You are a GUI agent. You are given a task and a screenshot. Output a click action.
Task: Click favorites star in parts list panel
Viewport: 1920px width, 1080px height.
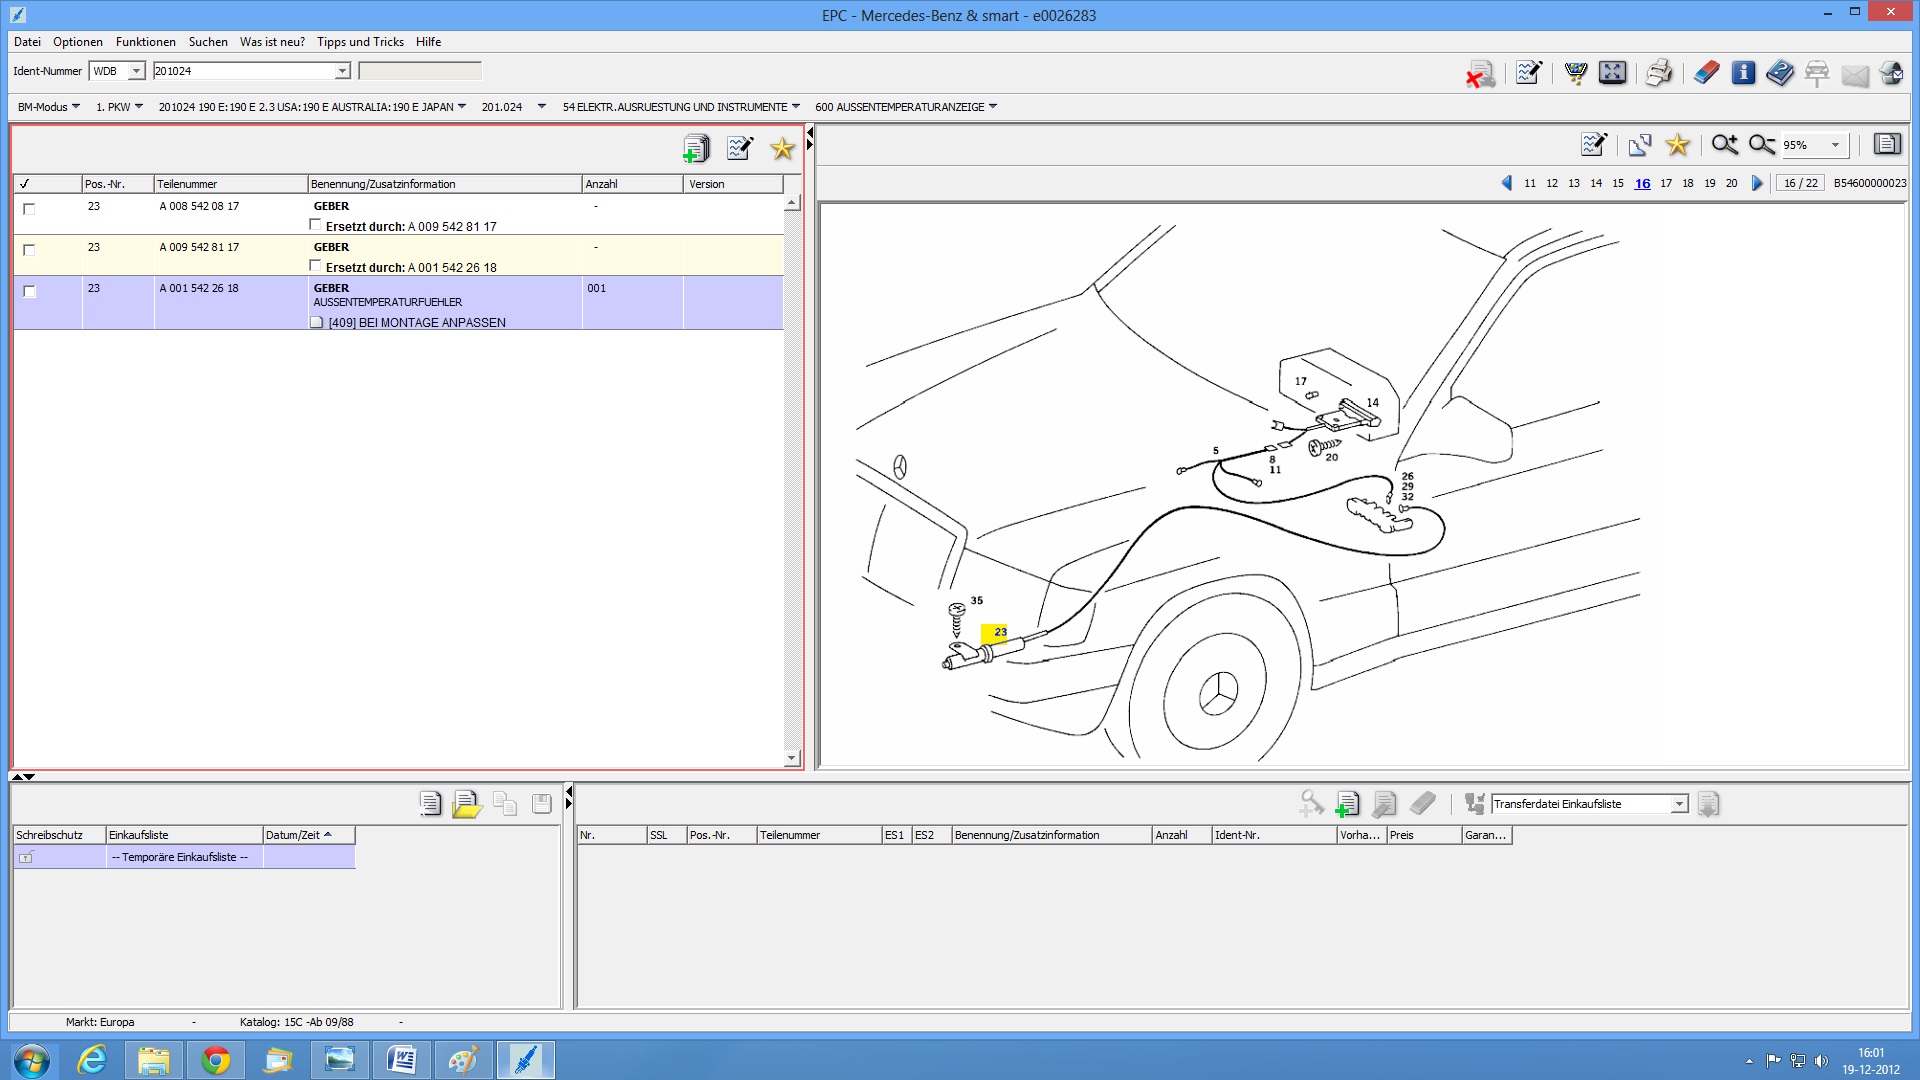(782, 148)
